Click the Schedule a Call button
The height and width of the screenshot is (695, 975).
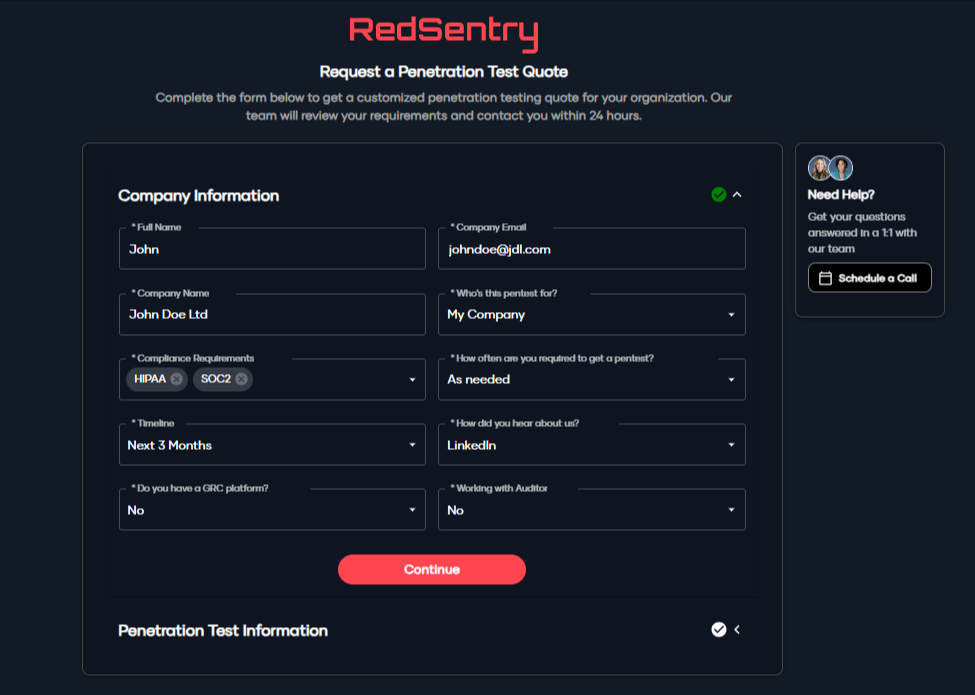coord(869,277)
